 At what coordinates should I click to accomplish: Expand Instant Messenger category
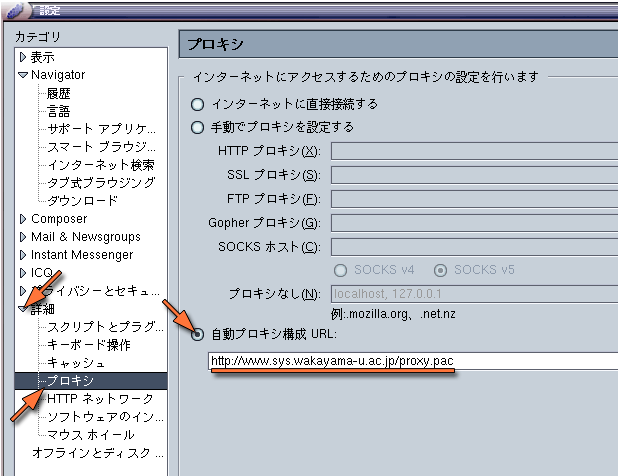click(22, 255)
